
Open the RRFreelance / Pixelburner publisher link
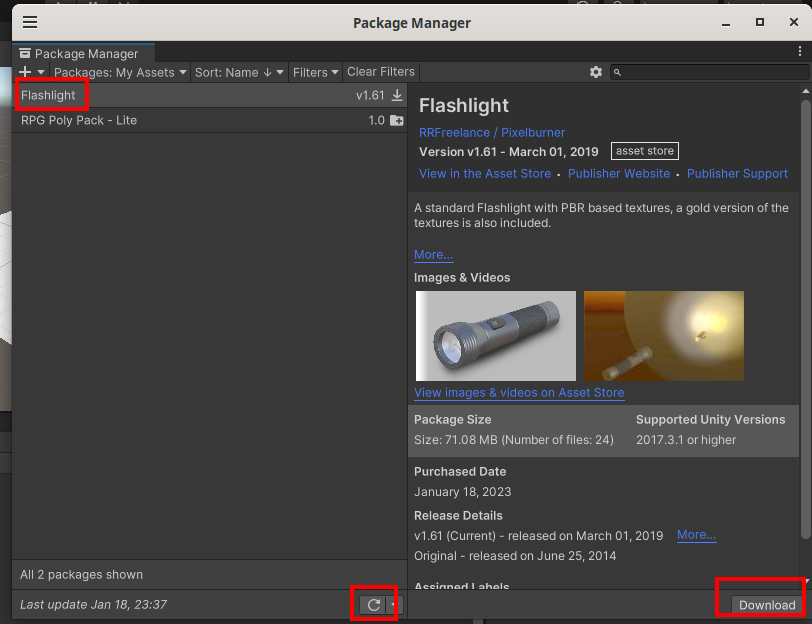[492, 132]
